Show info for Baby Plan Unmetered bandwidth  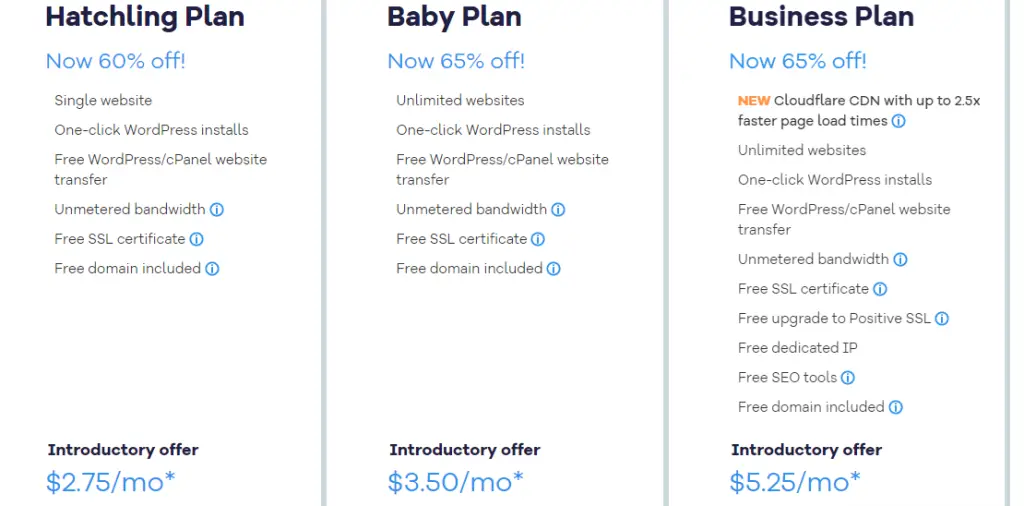point(558,210)
